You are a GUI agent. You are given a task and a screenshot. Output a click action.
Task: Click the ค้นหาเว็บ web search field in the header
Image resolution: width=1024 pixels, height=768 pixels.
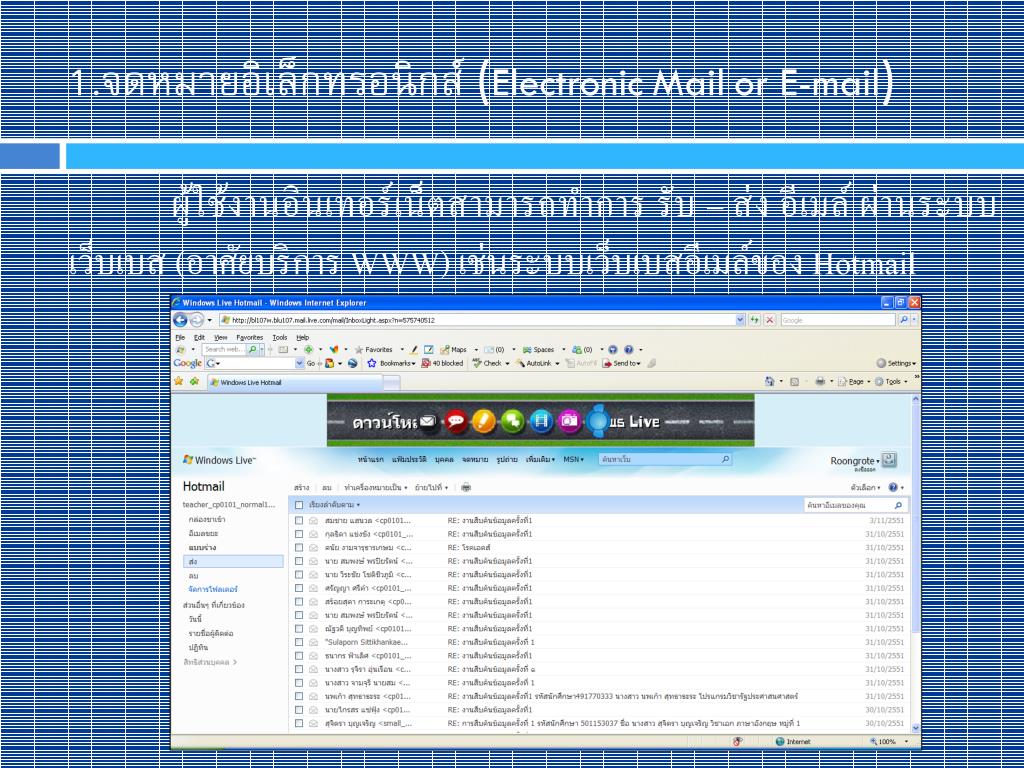tap(665, 460)
